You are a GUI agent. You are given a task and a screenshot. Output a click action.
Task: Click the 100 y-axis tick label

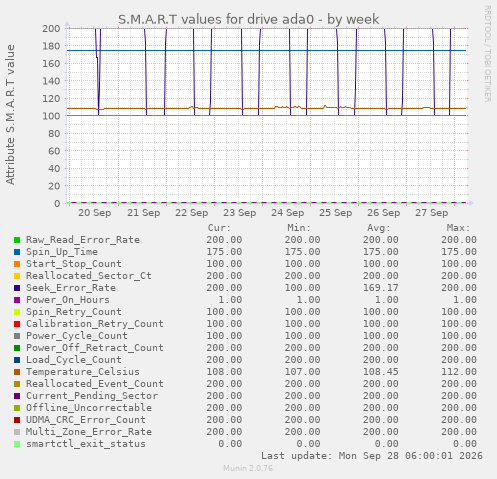(51, 116)
